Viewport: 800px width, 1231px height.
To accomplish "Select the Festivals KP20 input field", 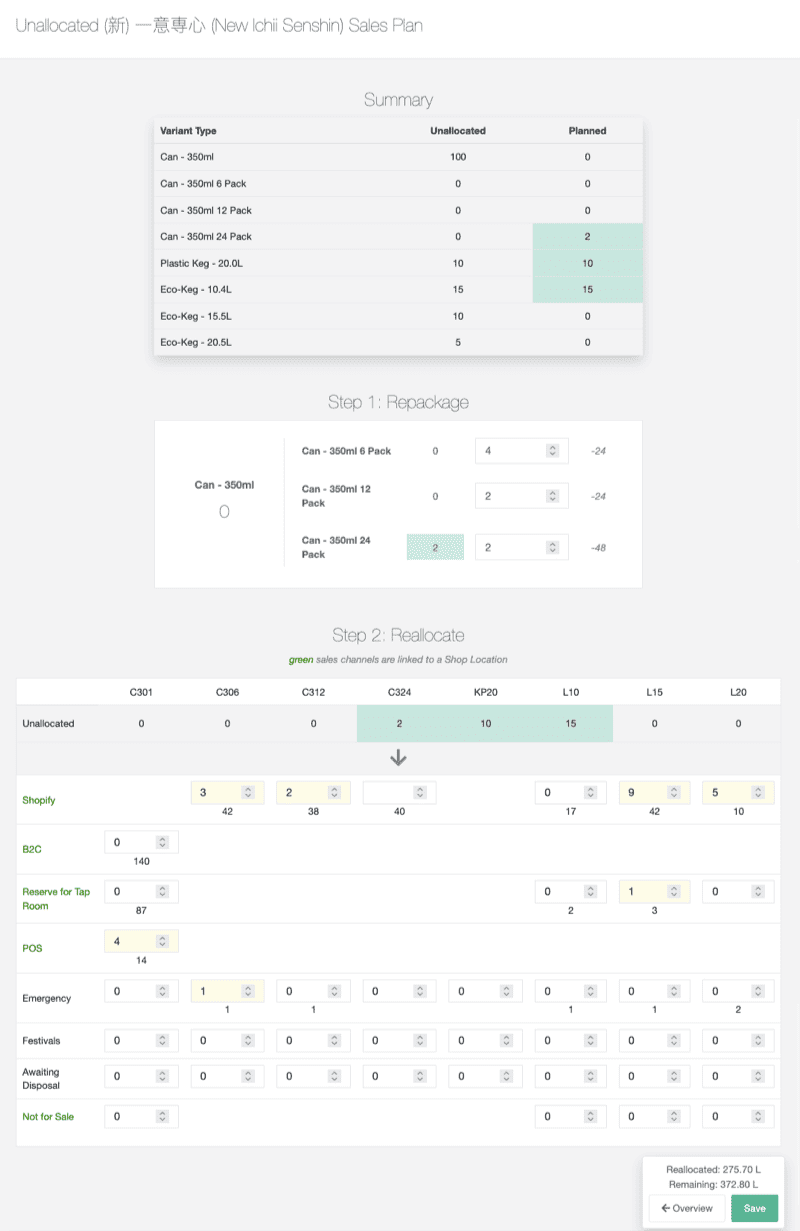I will tap(485, 1041).
